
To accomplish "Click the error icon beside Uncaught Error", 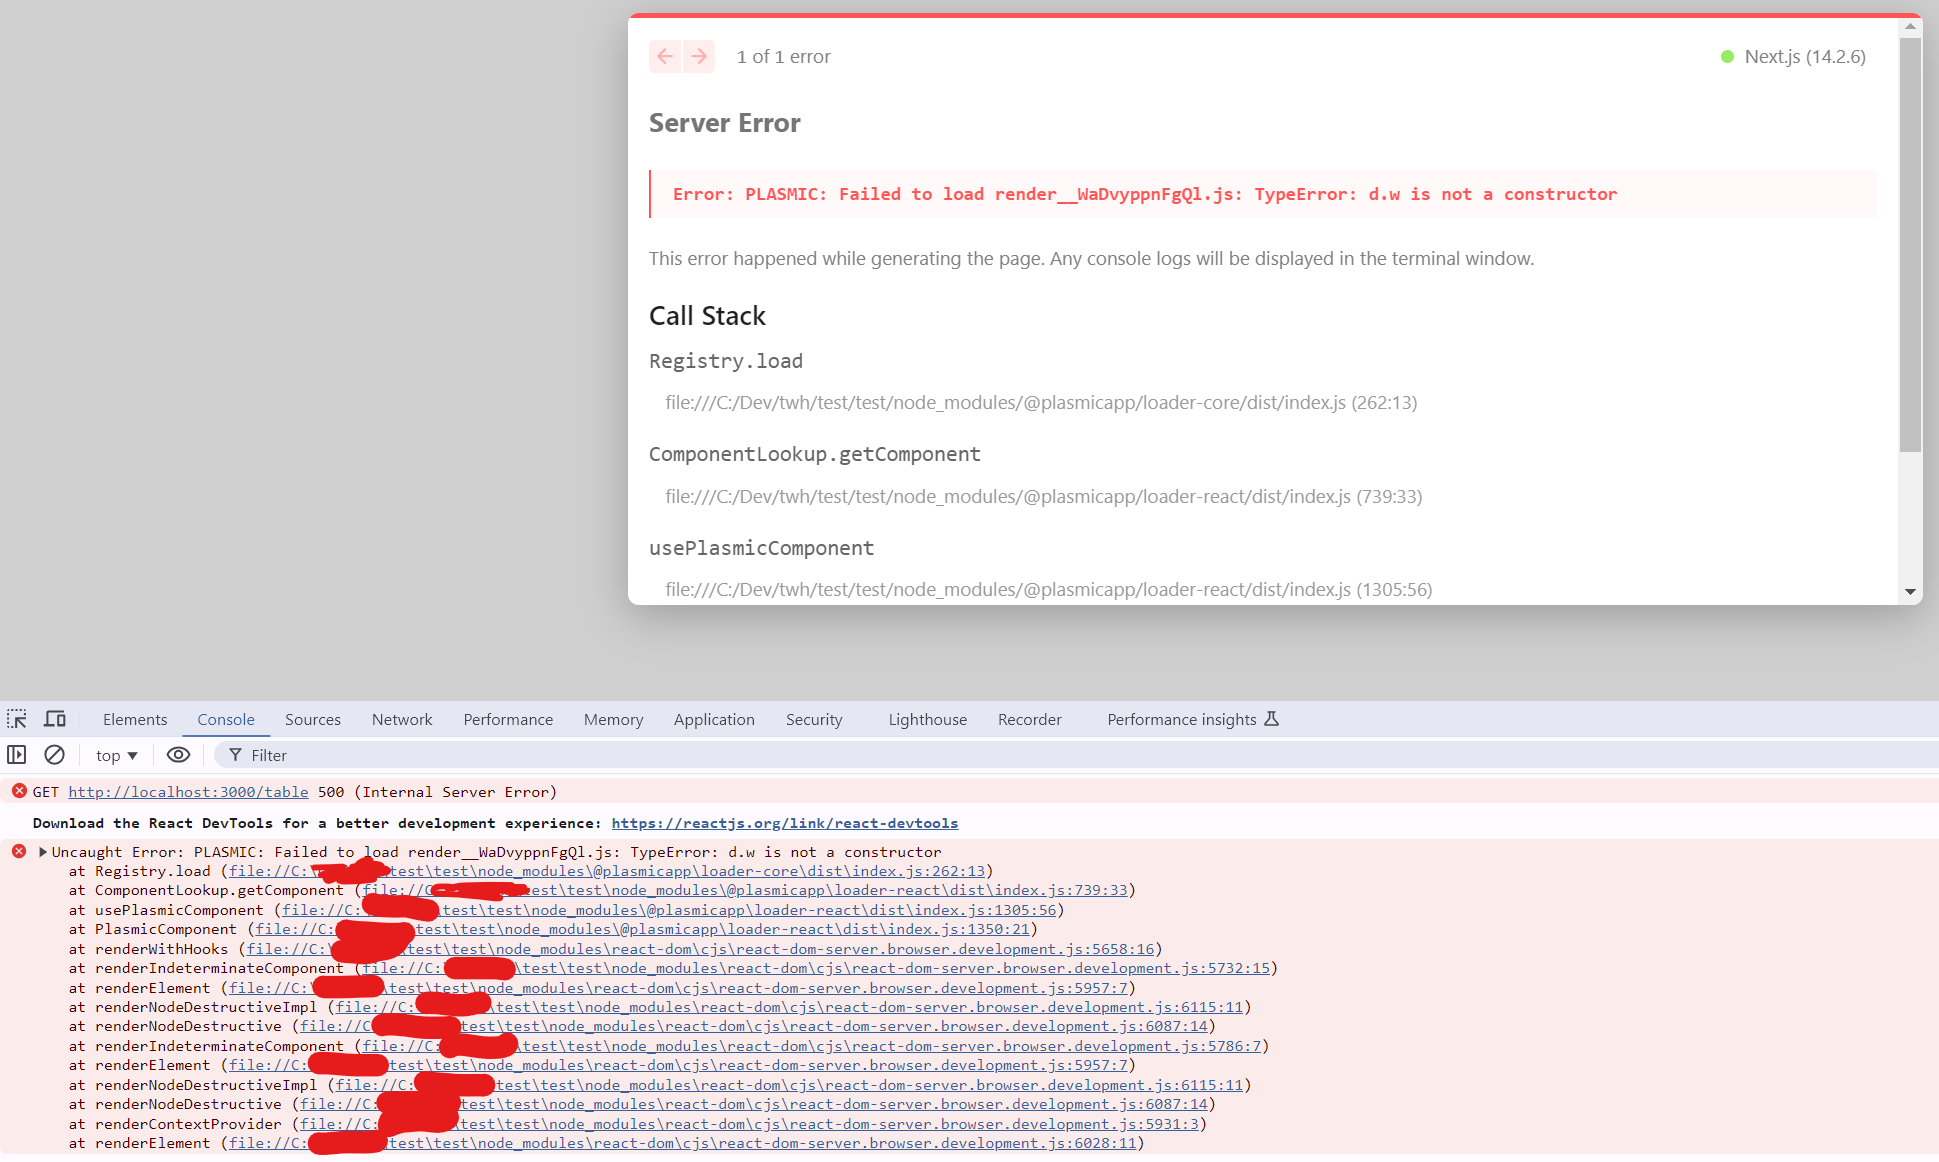I will [x=19, y=851].
